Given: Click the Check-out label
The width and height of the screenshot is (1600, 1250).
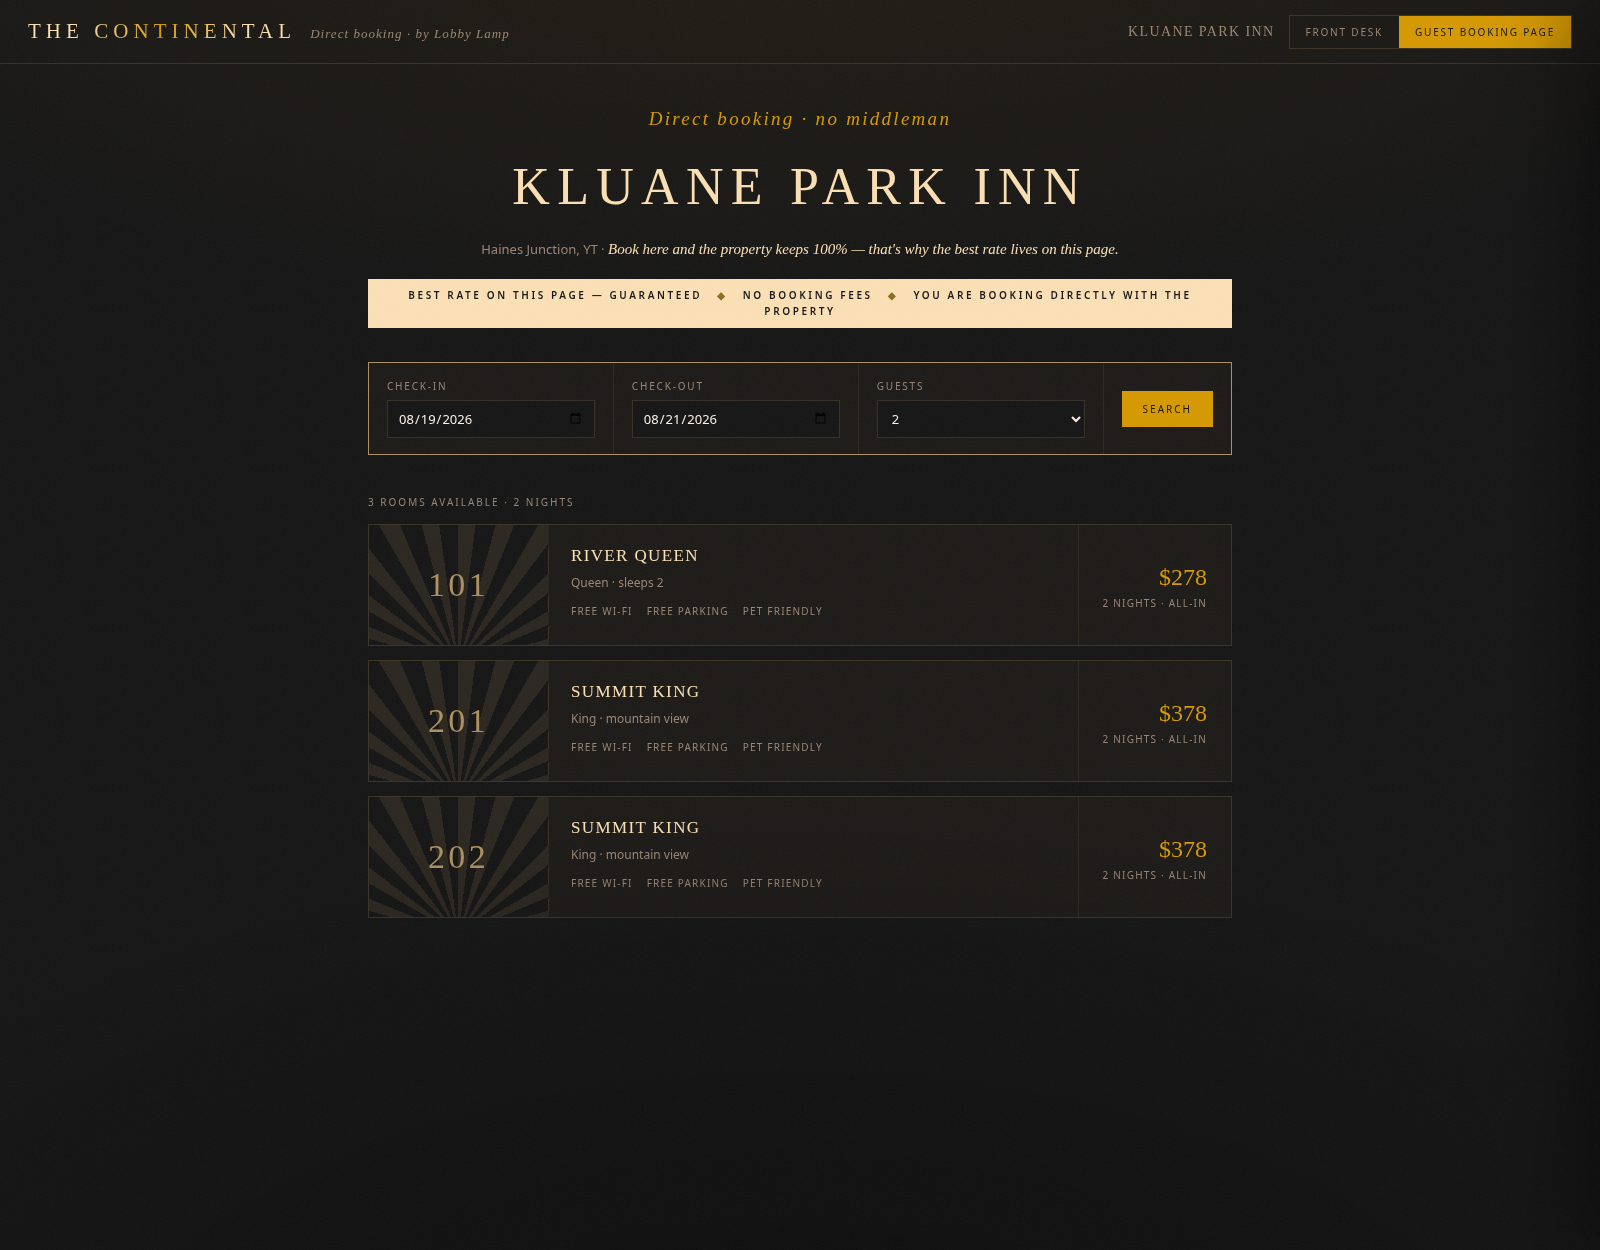Looking at the screenshot, I should coord(668,386).
